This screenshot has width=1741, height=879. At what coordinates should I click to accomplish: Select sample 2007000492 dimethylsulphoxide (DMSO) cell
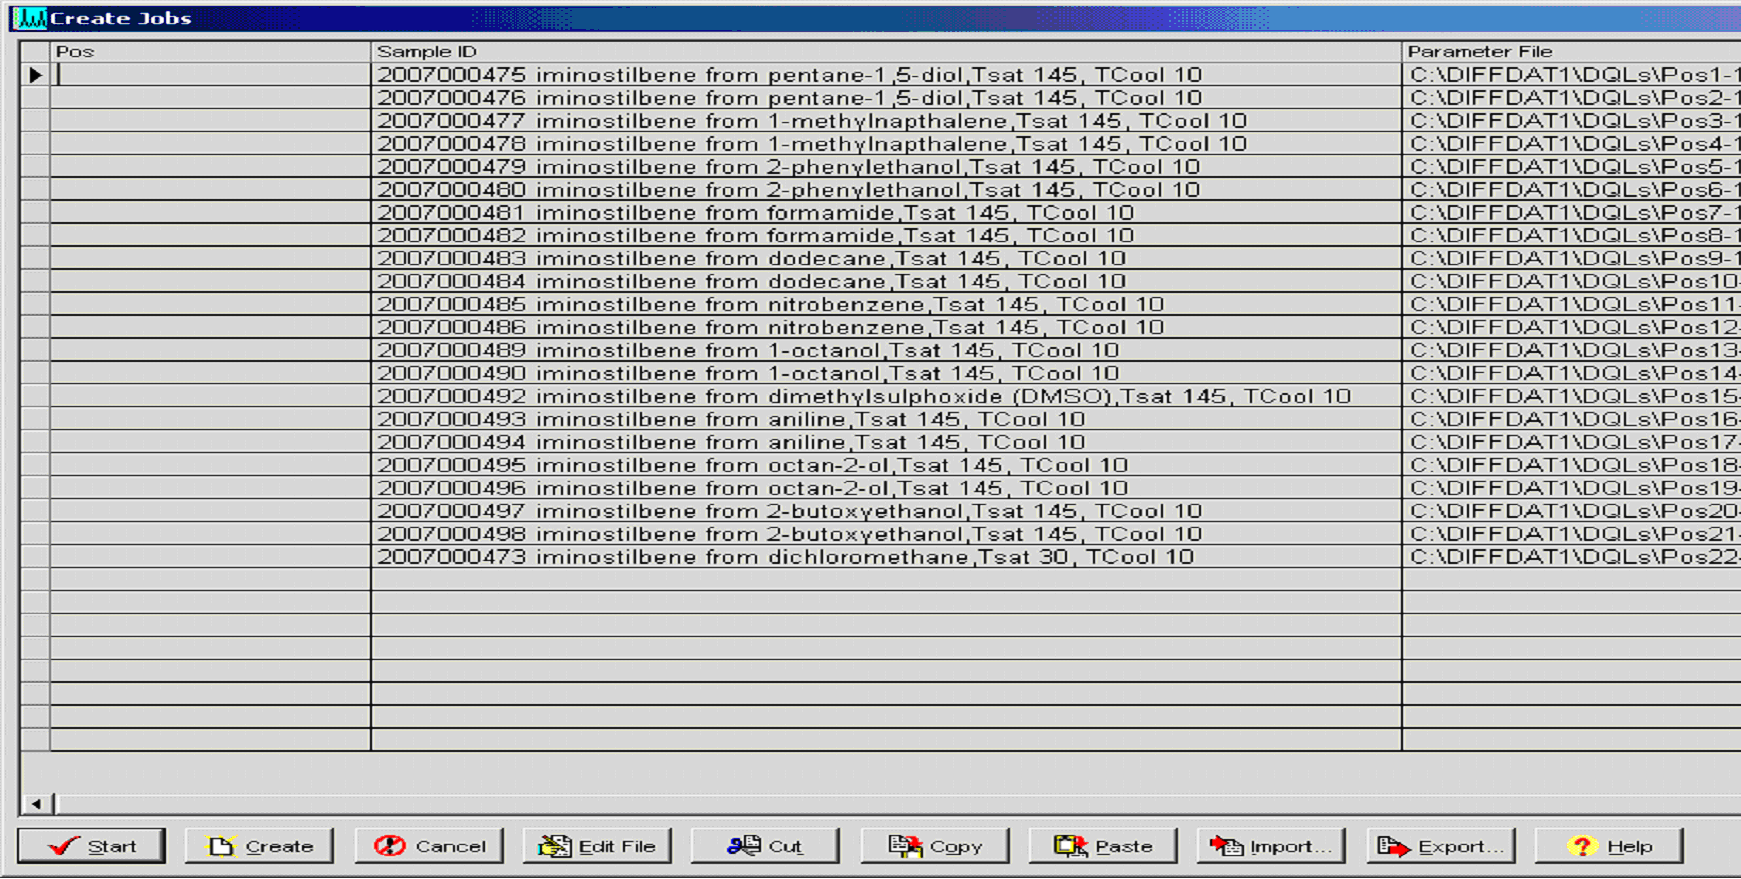pyautogui.click(x=886, y=397)
